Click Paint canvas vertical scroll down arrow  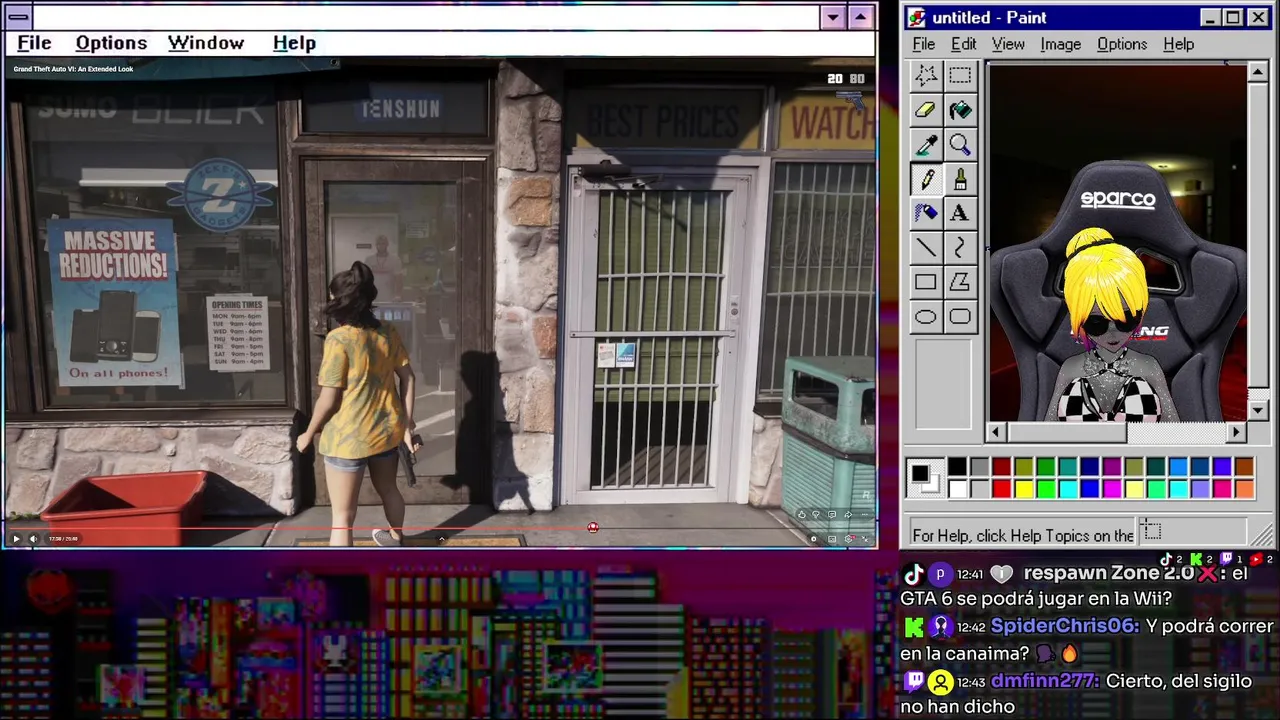pyautogui.click(x=1259, y=411)
